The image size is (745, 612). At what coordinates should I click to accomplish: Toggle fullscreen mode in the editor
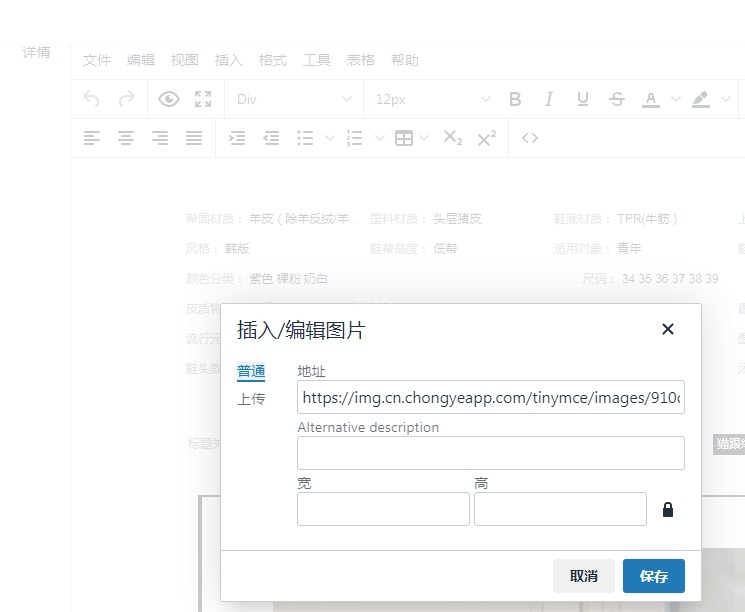(203, 99)
